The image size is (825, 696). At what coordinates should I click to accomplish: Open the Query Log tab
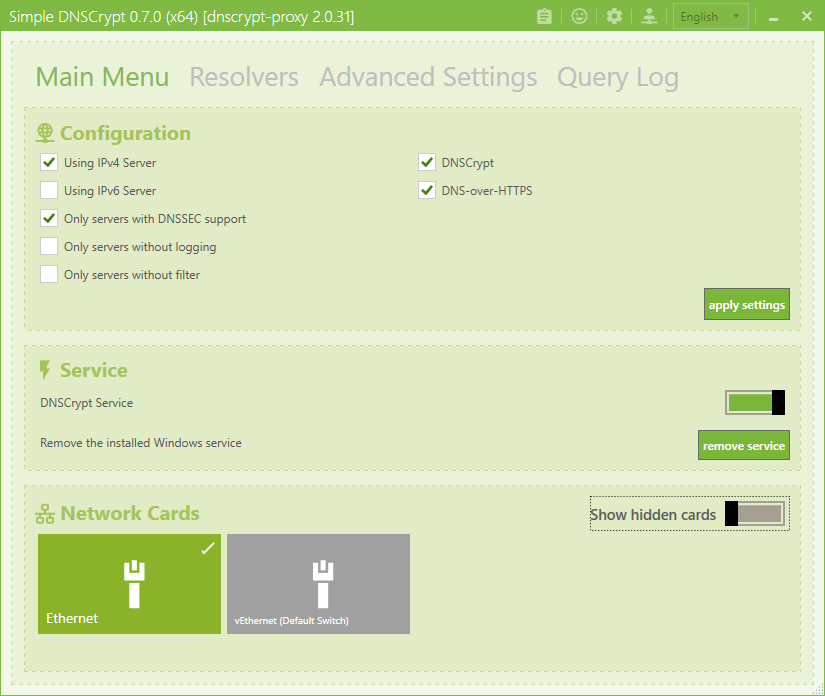click(617, 77)
